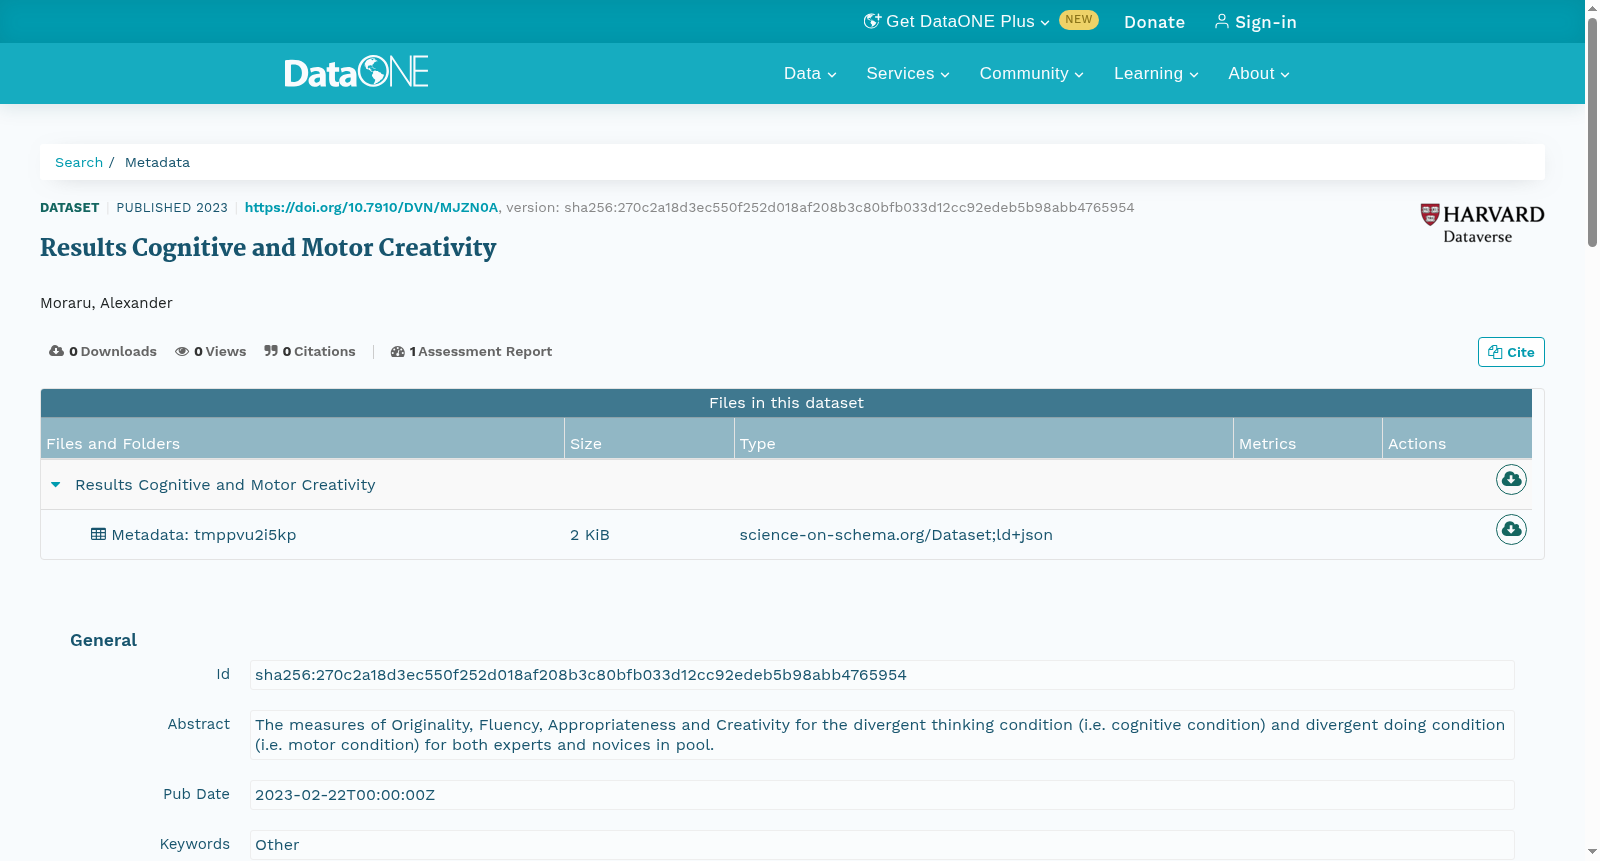The image size is (1600, 861).
Task: Open the Community menu
Action: pos(1031,74)
